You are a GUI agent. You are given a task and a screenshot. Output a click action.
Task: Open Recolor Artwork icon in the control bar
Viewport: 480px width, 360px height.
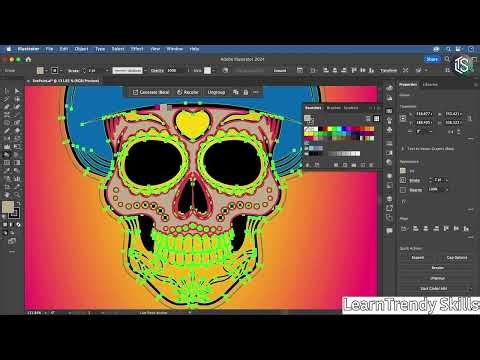point(226,70)
